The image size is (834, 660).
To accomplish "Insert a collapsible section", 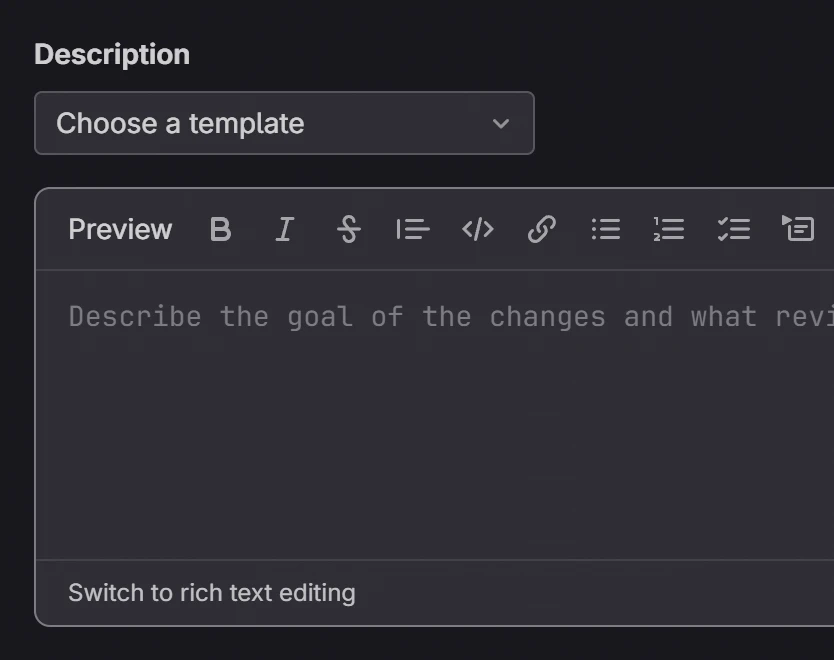I will click(798, 230).
